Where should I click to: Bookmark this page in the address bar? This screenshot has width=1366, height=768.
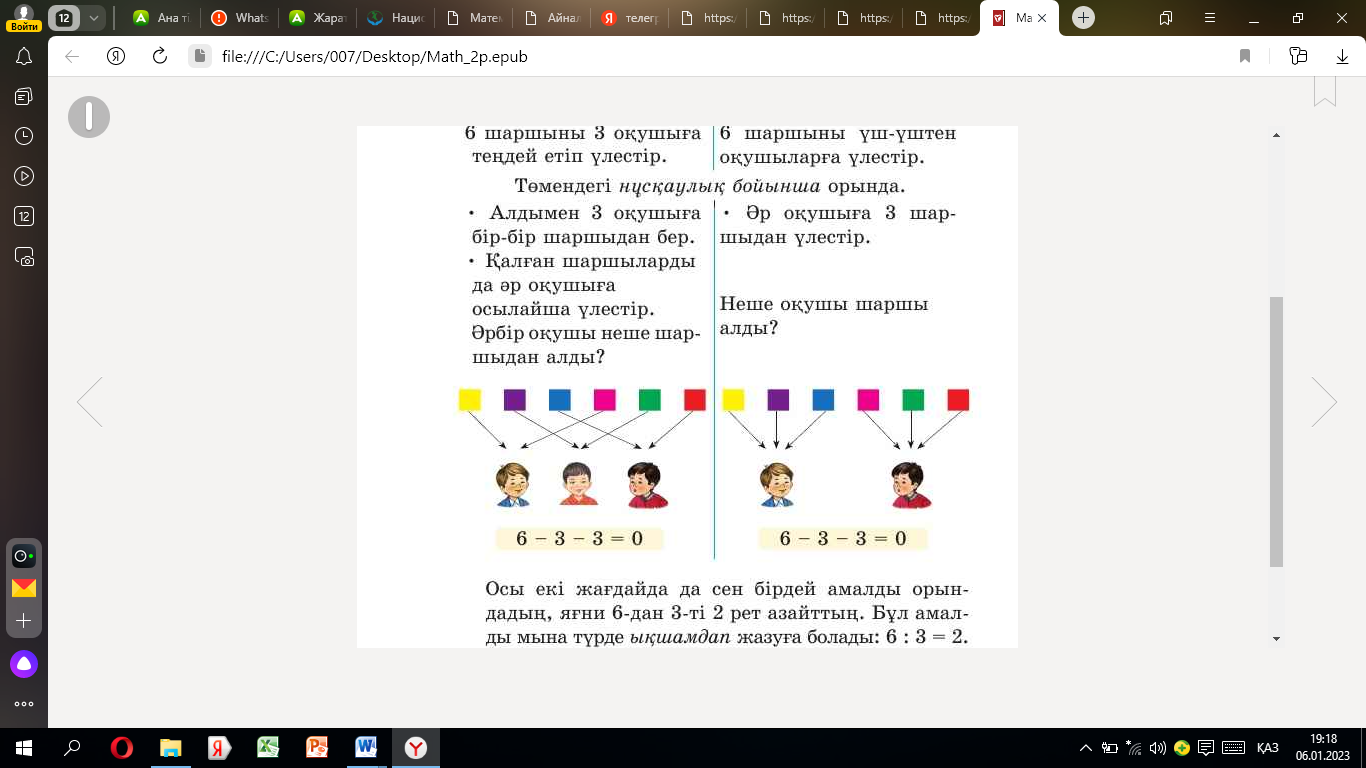1245,57
